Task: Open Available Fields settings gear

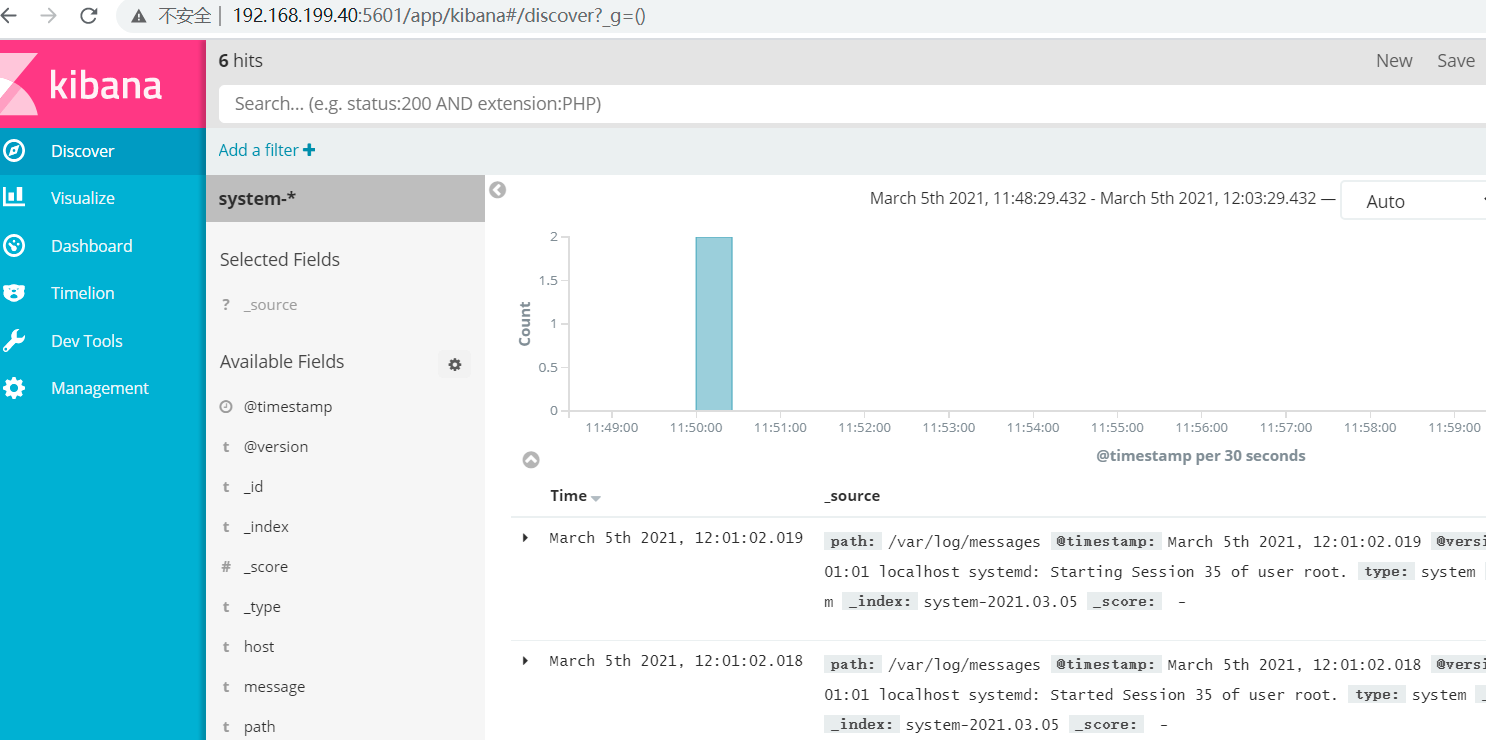Action: pos(454,365)
